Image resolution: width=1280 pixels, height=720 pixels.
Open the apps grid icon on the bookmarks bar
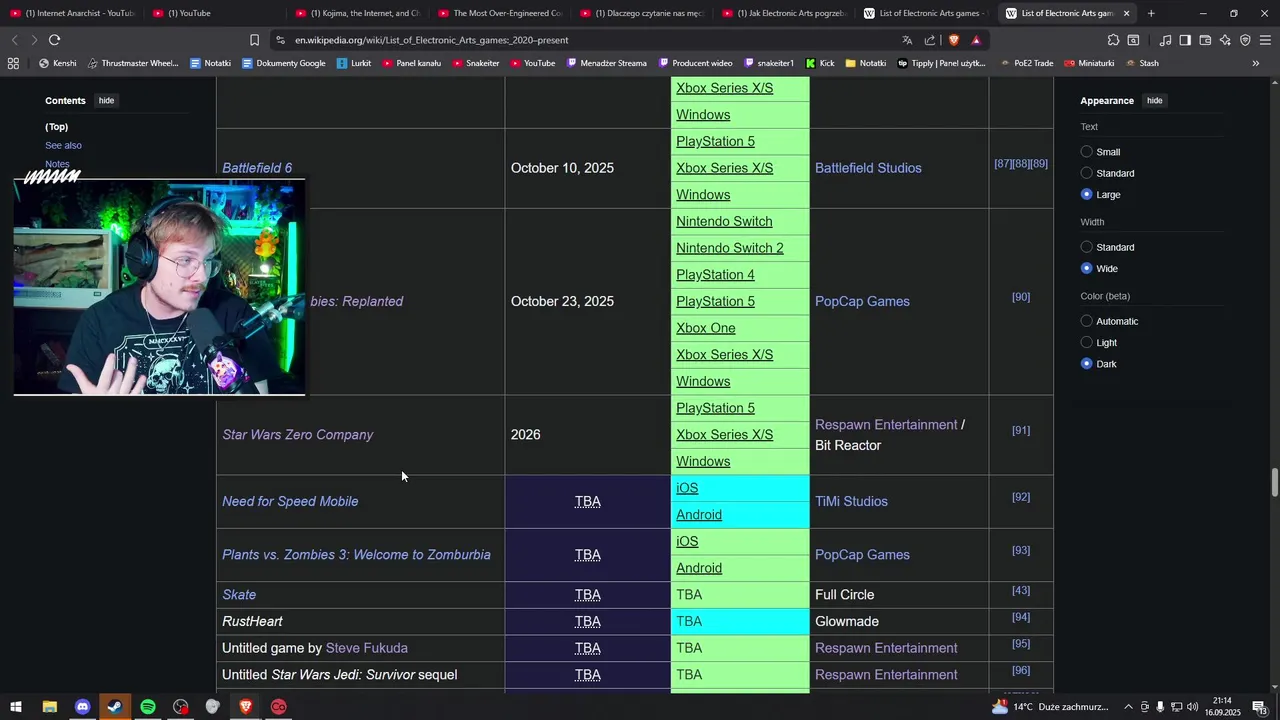click(x=13, y=63)
